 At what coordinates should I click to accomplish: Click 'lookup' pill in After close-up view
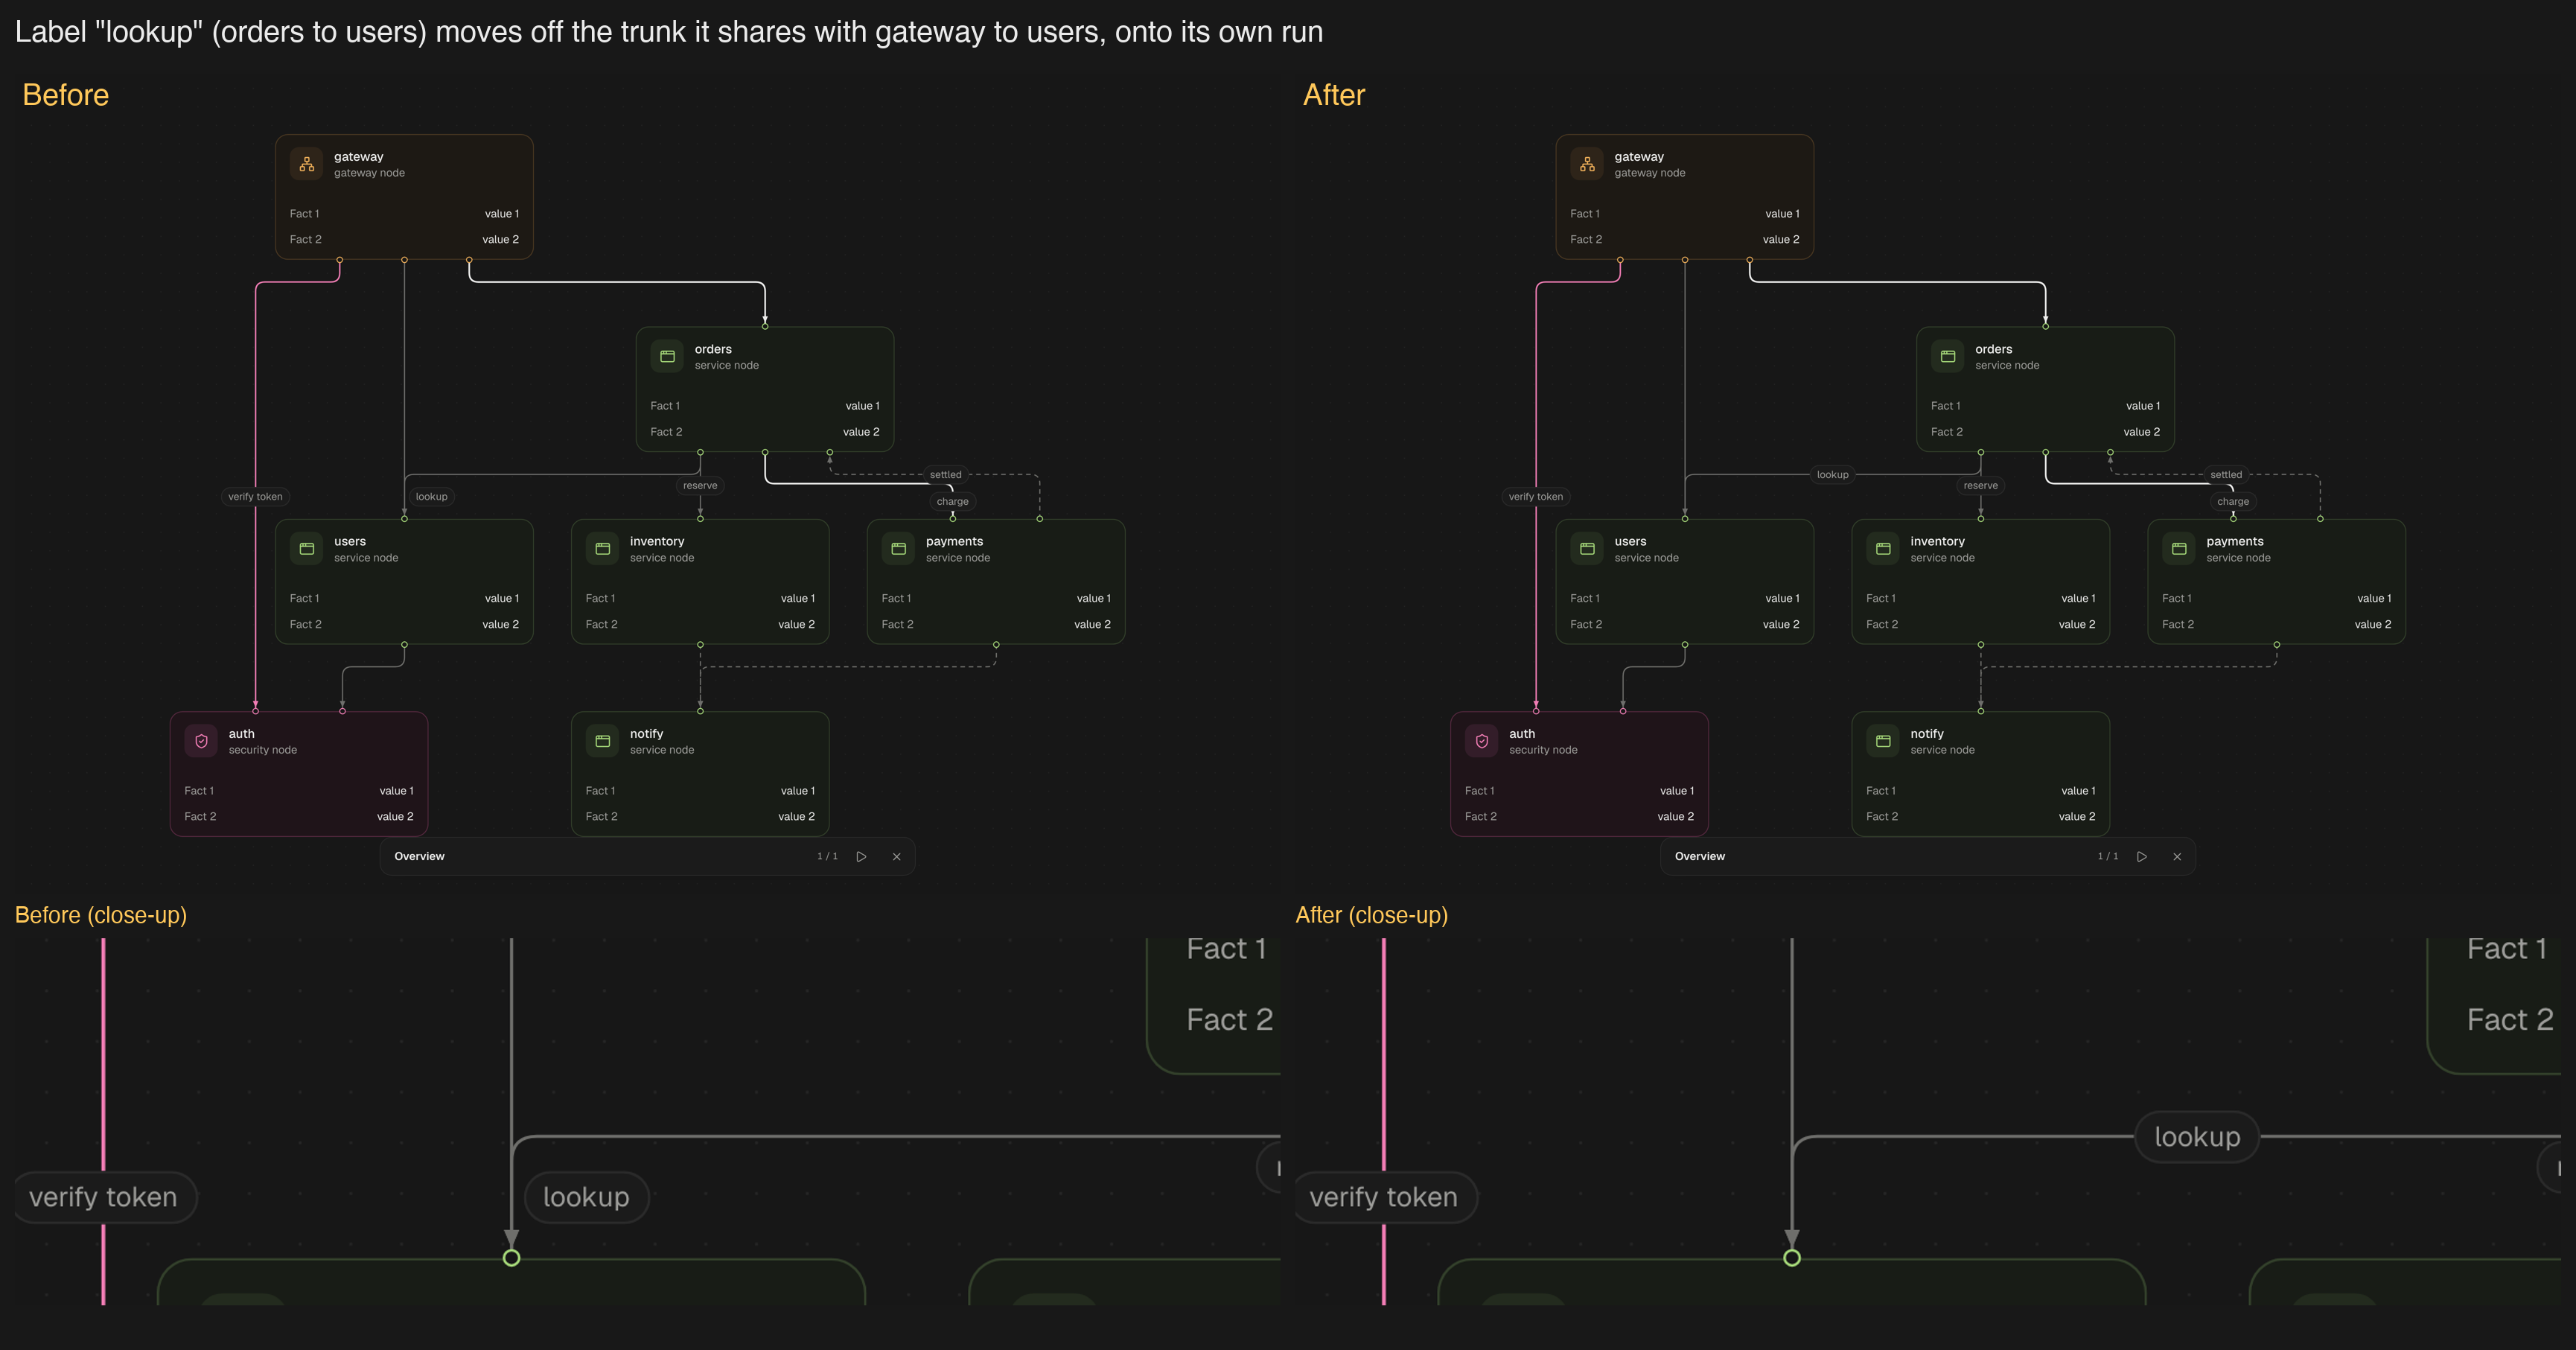tap(2197, 1137)
